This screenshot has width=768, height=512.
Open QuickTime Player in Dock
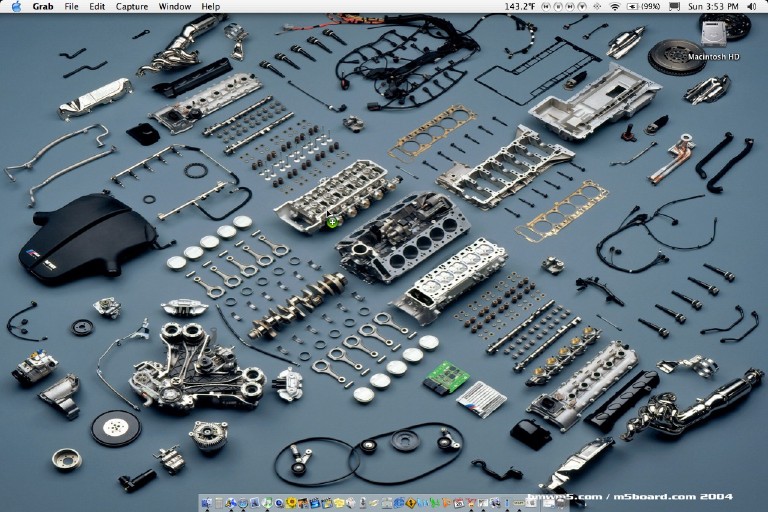click(x=279, y=503)
